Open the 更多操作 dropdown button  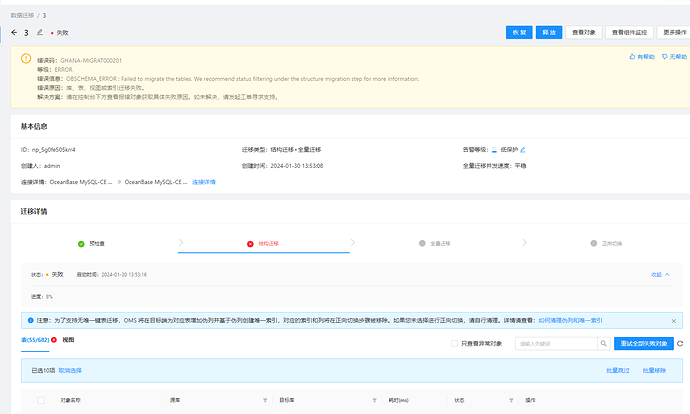coord(674,32)
